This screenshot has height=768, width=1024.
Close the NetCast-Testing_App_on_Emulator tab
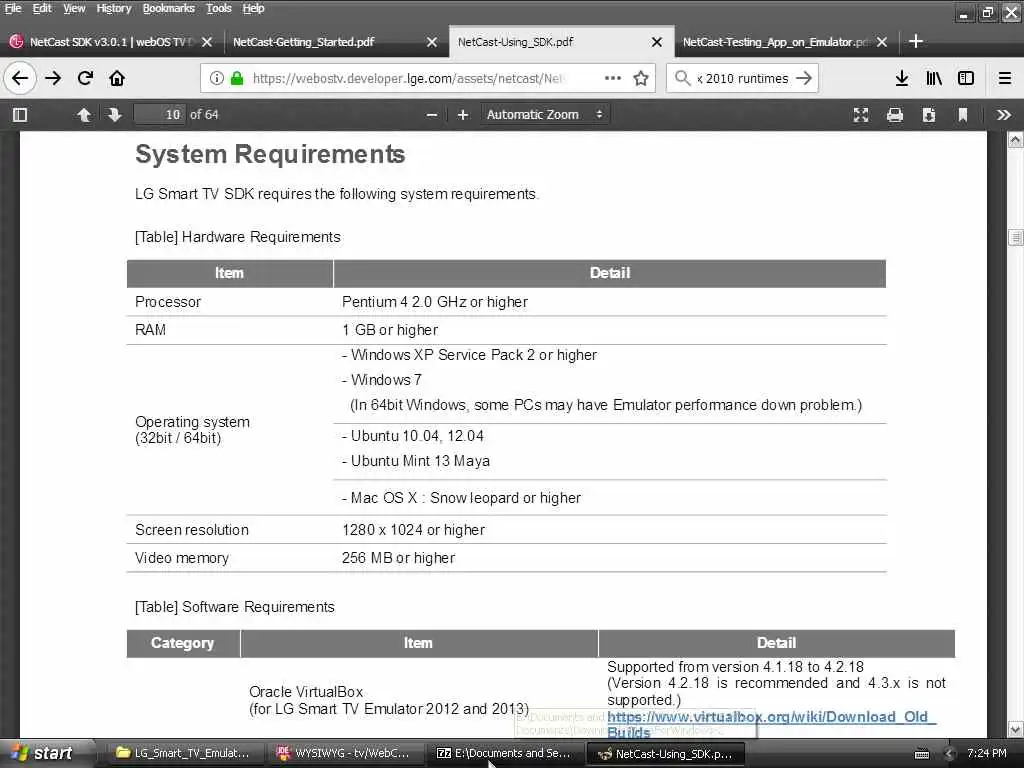(x=882, y=42)
